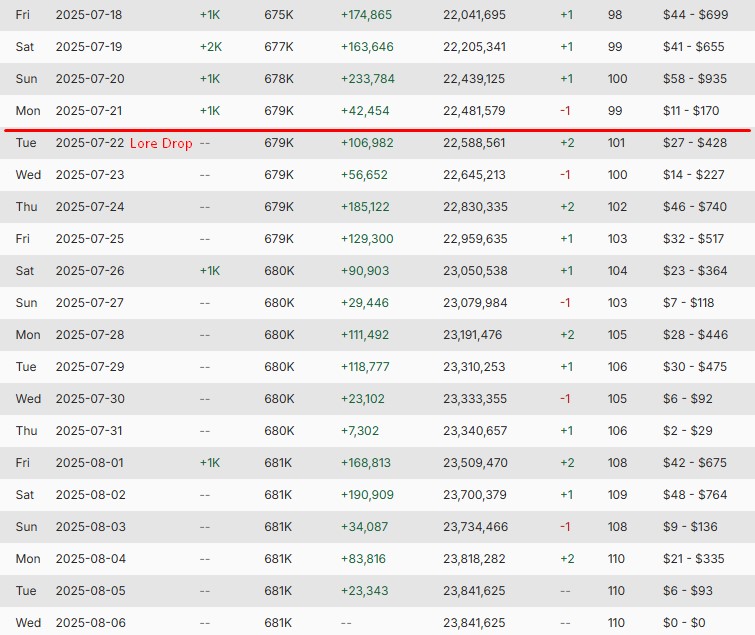Viewport: 755px width, 635px height.
Task: Select the date 2025-08-04
Action: pyautogui.click(x=91, y=559)
